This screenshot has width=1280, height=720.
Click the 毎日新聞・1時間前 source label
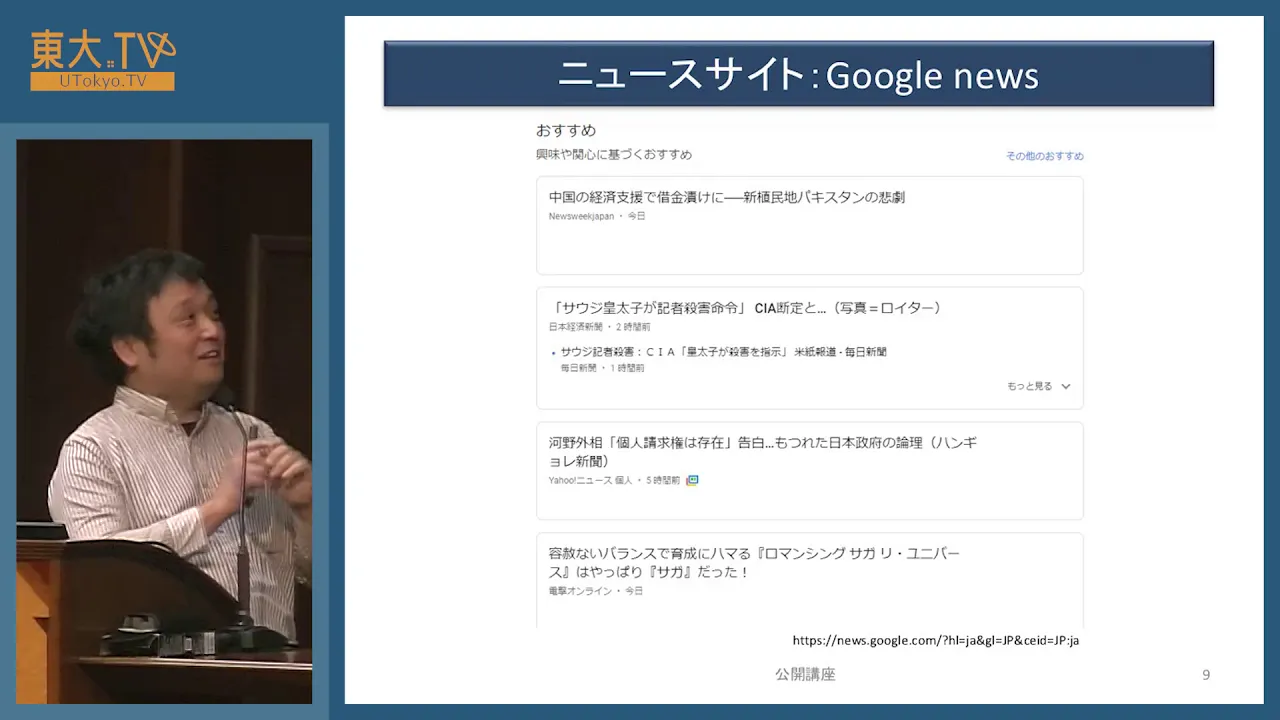(602, 368)
